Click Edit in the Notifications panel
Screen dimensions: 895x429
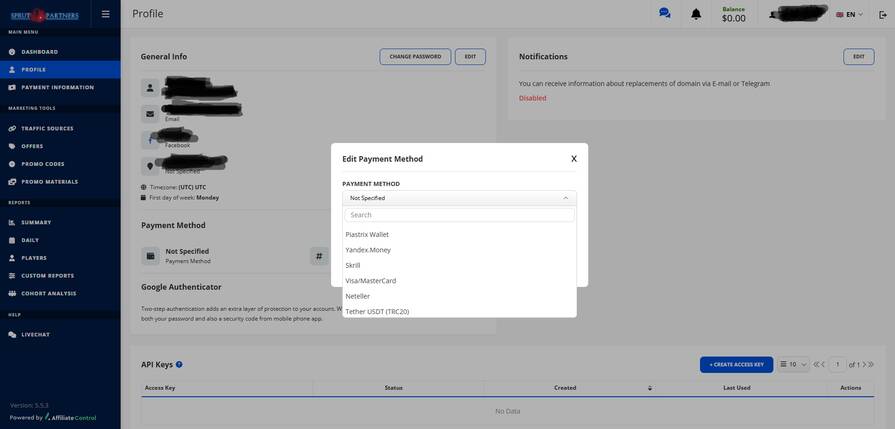(x=858, y=57)
